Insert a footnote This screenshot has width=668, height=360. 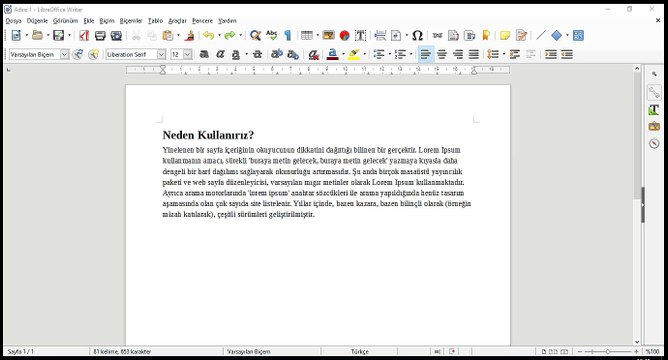454,35
